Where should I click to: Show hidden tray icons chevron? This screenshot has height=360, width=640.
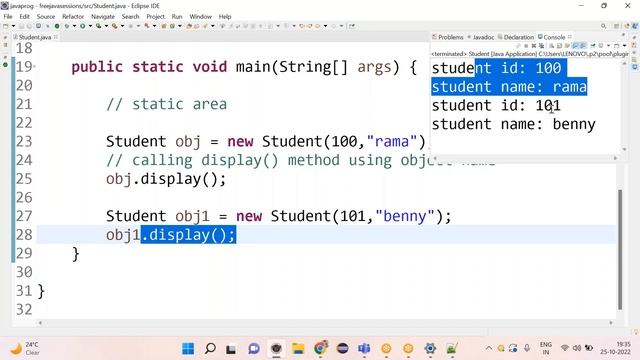[x=488, y=348]
